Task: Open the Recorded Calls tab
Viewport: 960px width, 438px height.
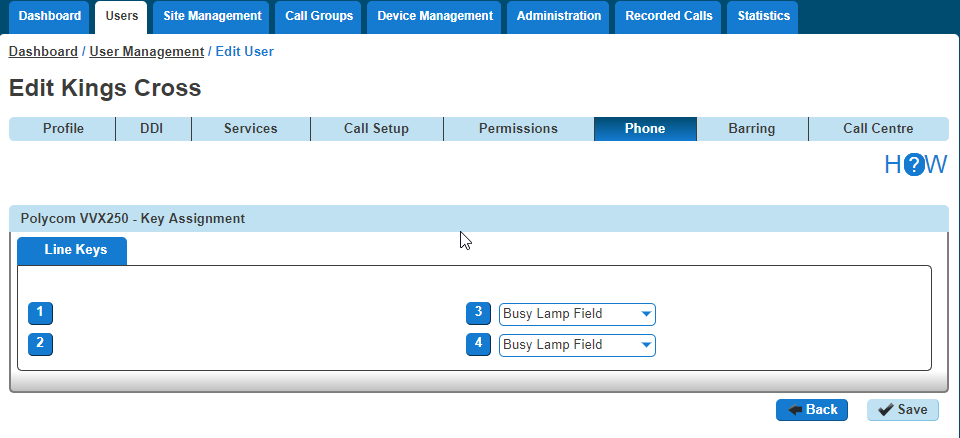Action: coord(669,17)
